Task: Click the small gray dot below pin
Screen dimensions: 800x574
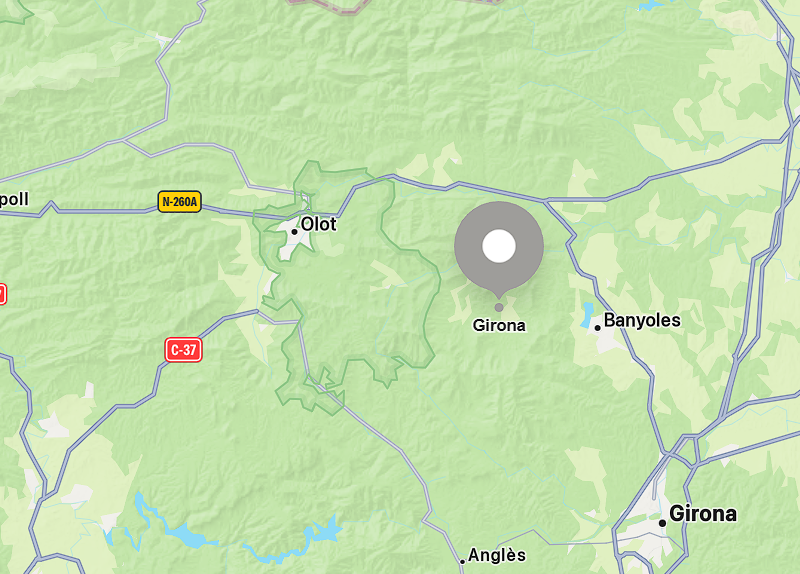Action: click(499, 307)
